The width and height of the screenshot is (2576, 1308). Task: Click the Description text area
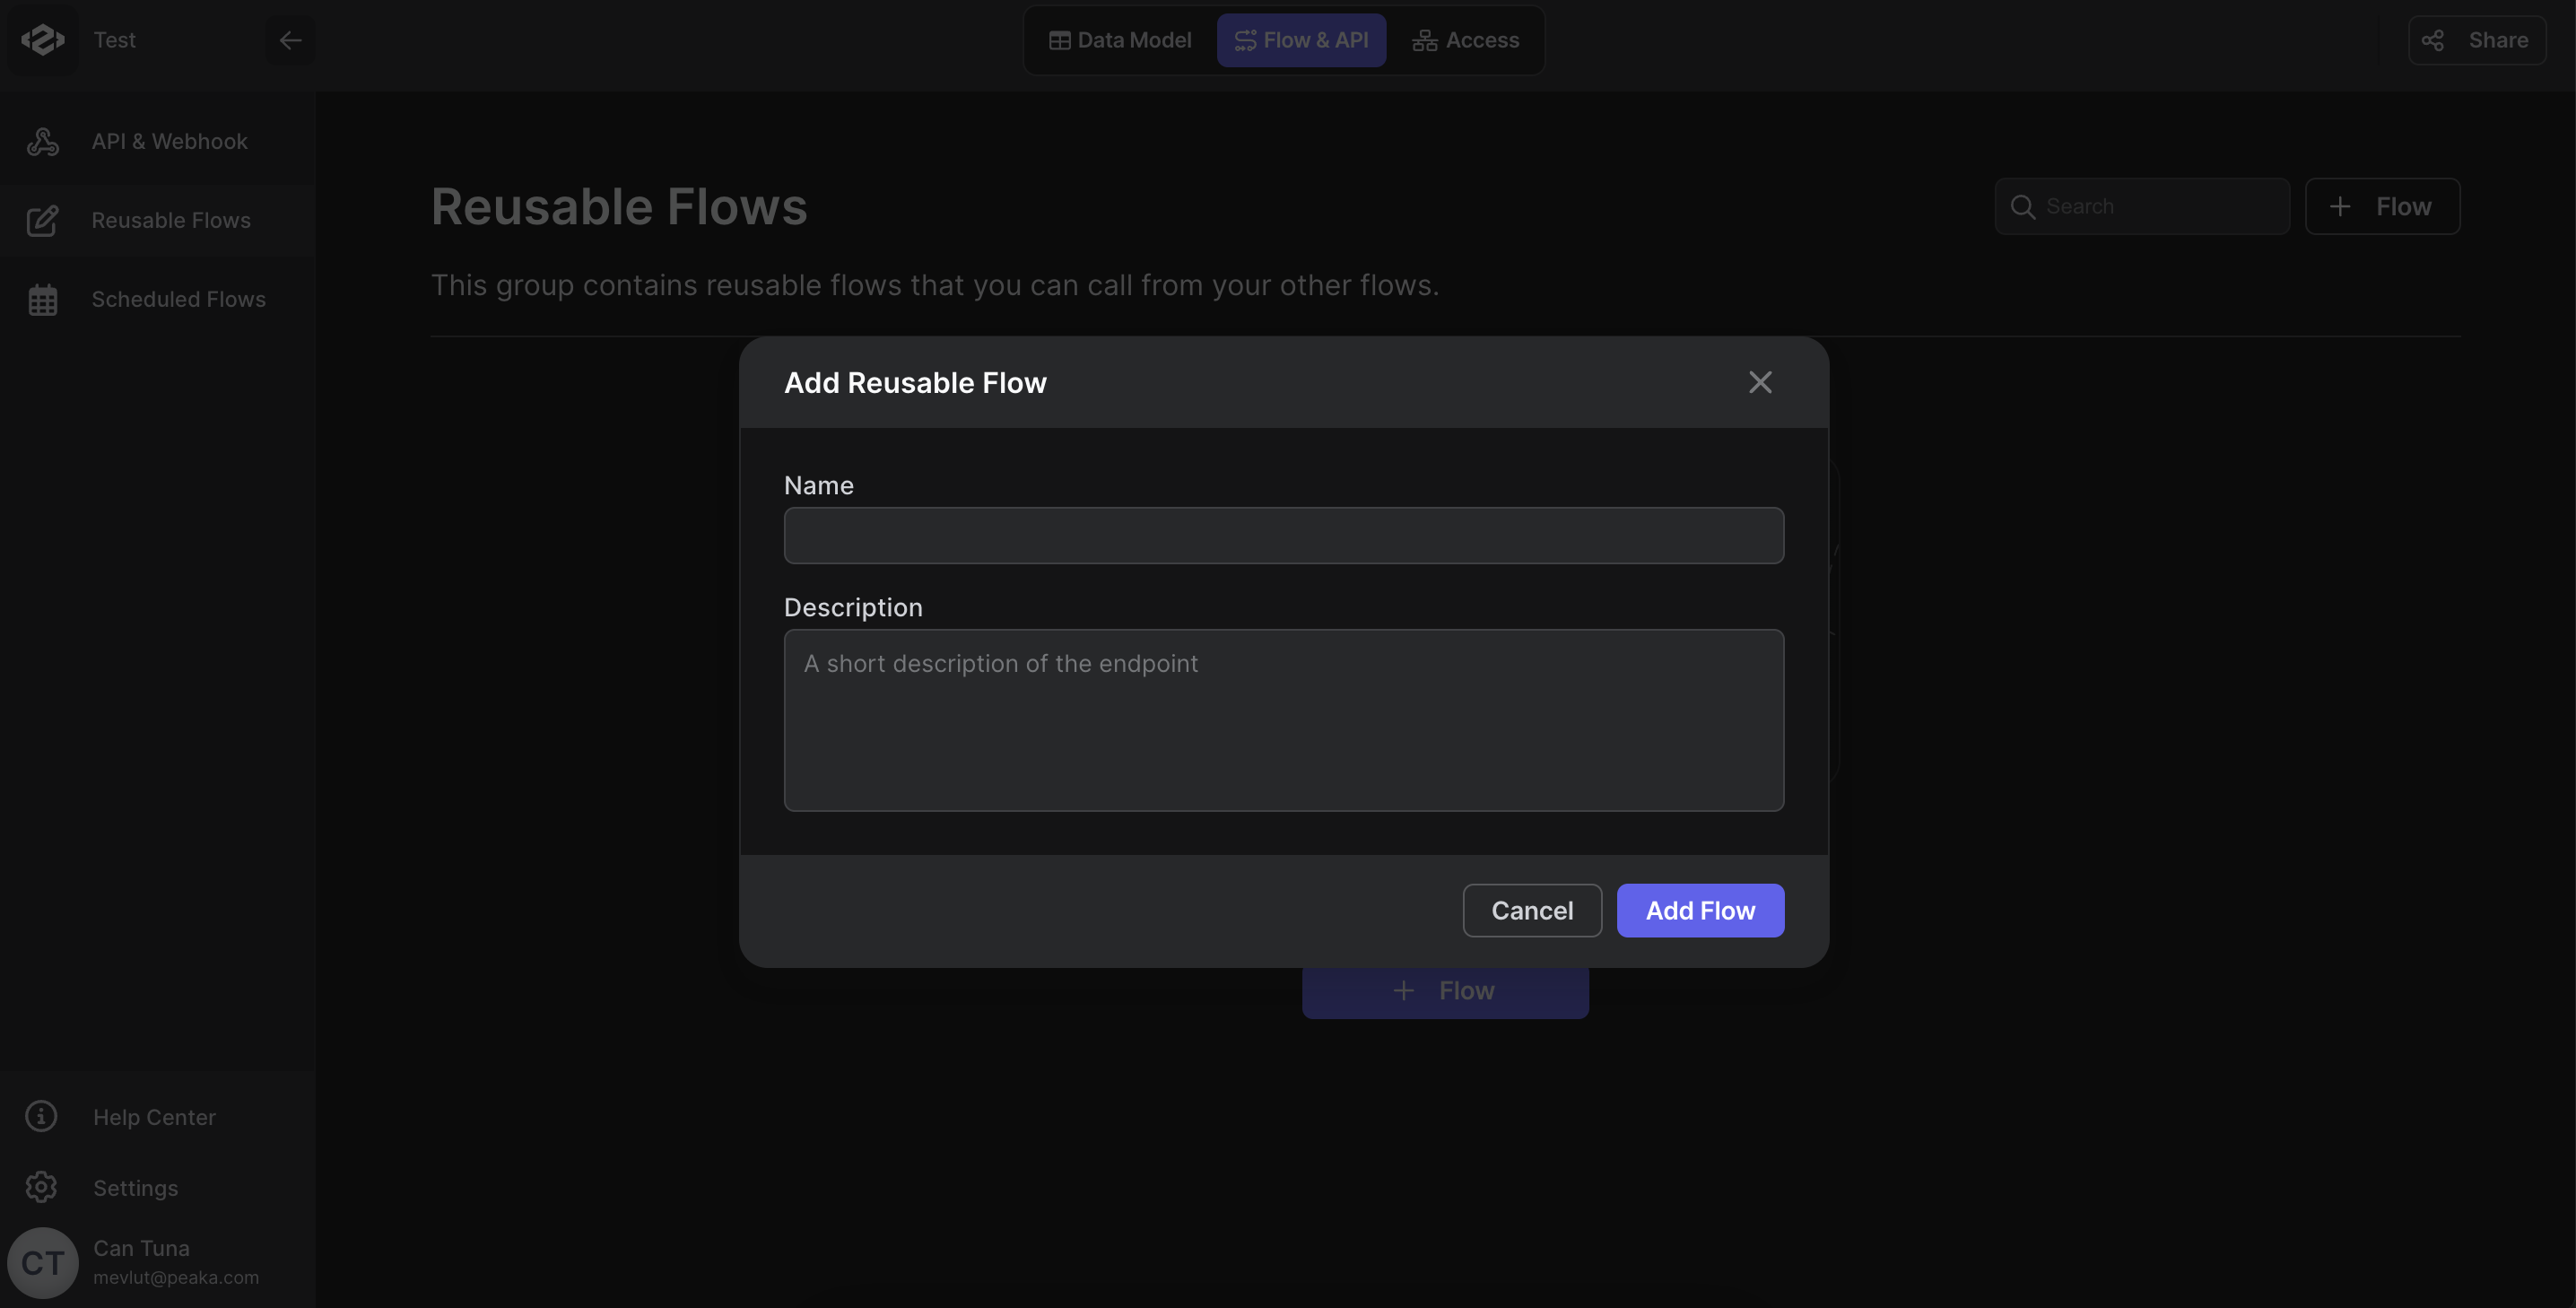1284,720
